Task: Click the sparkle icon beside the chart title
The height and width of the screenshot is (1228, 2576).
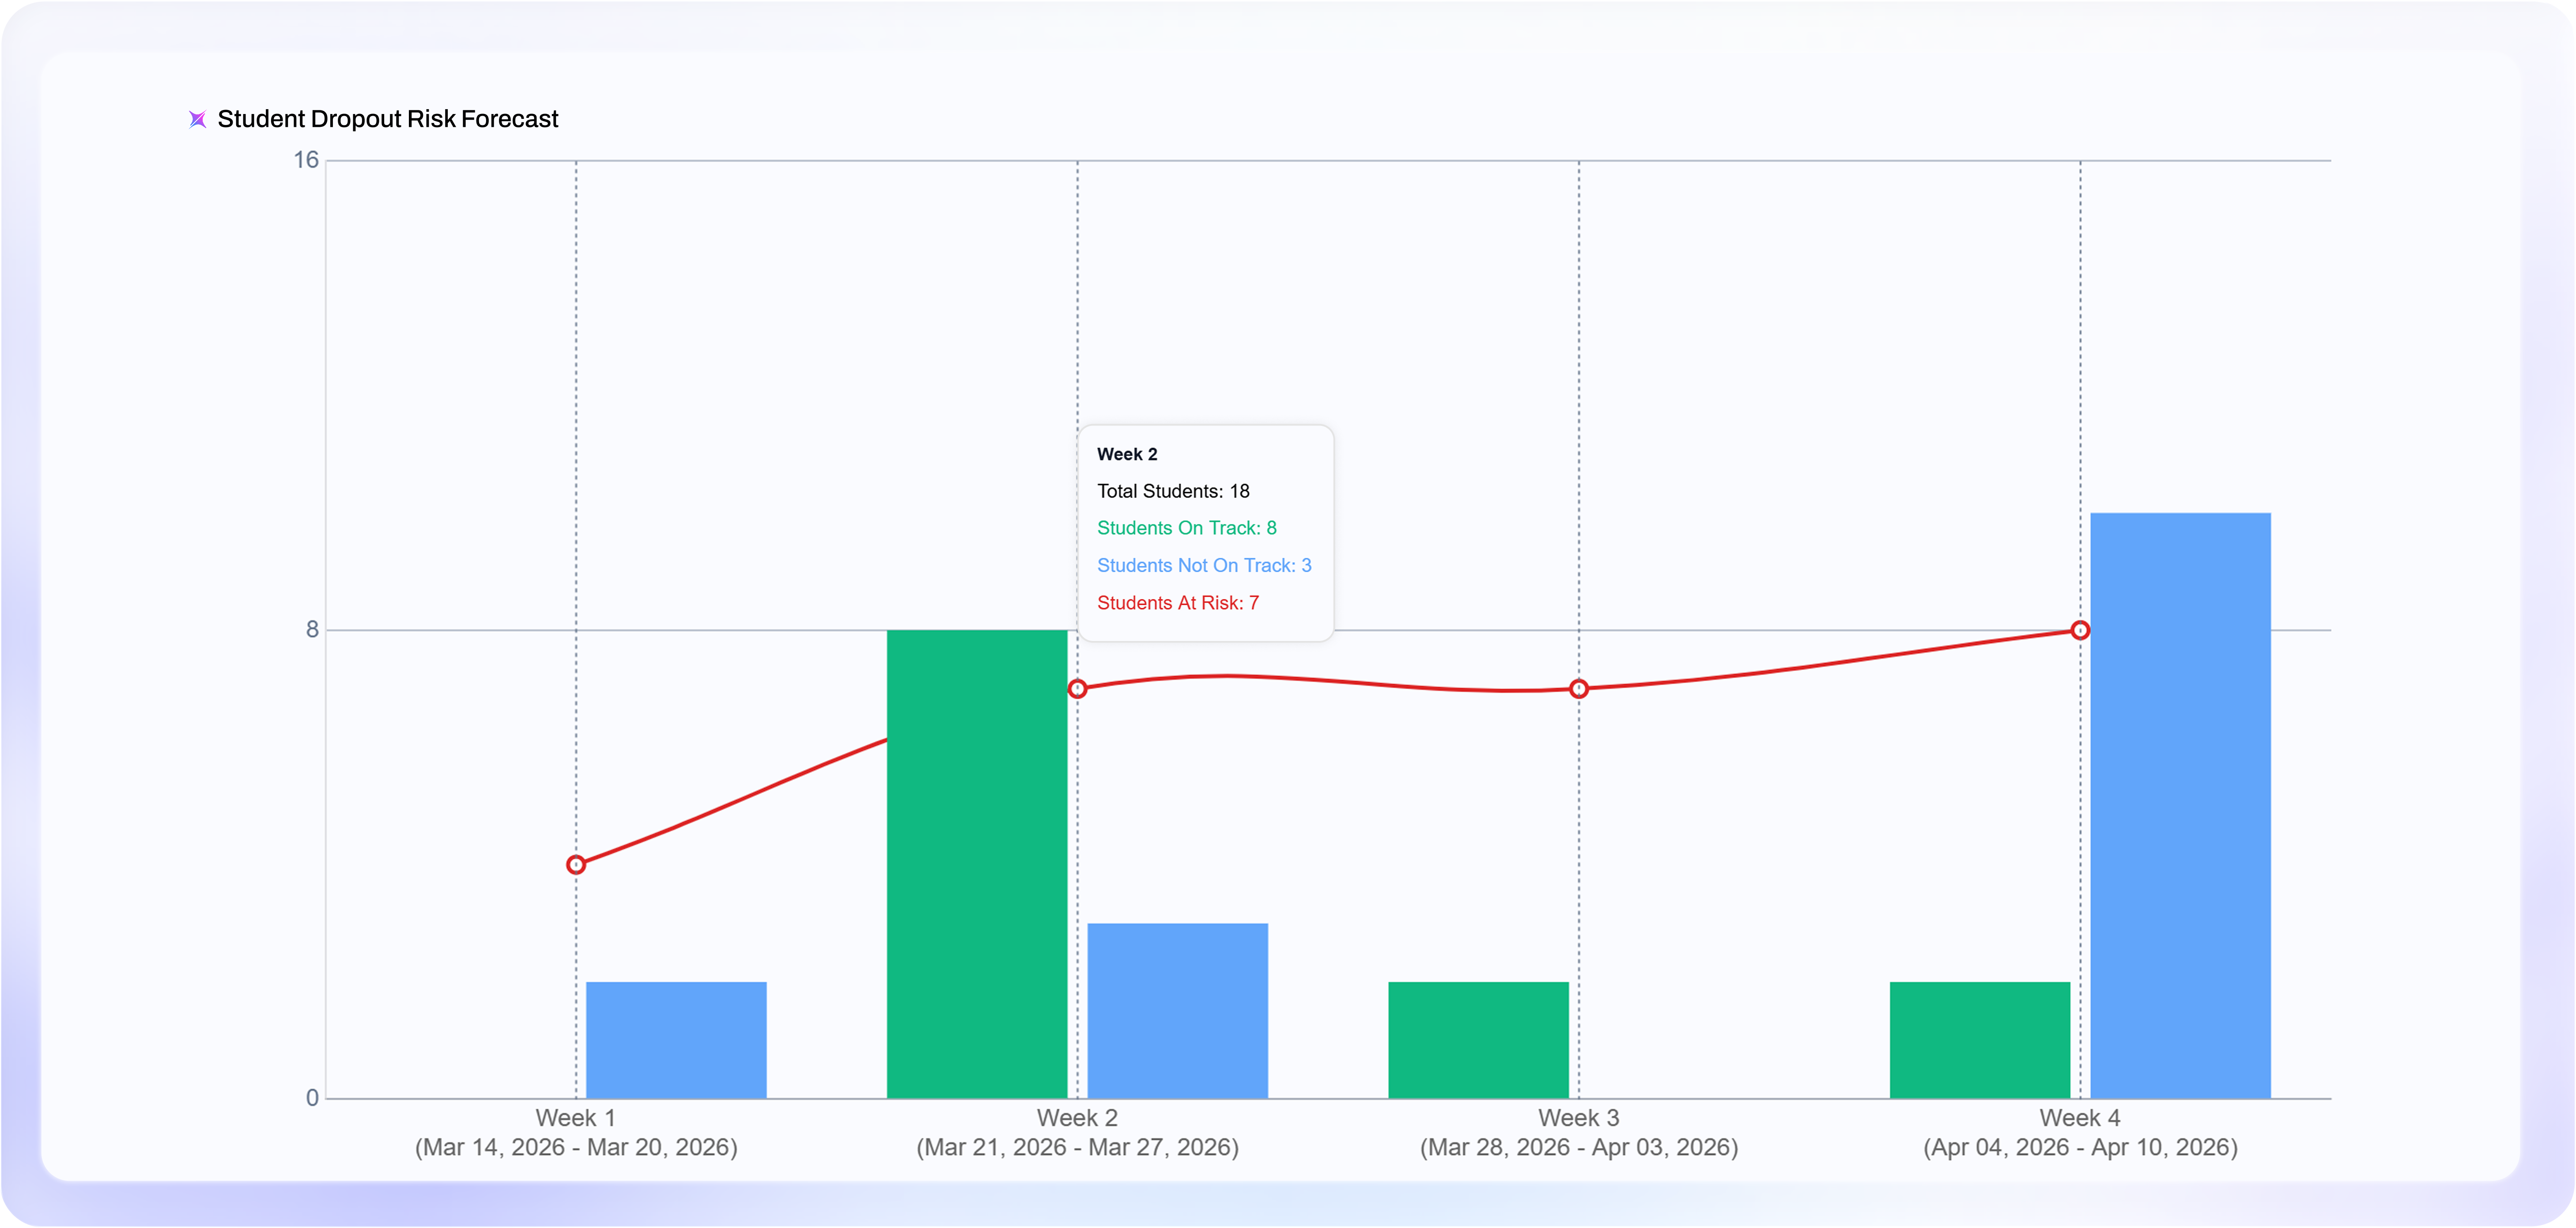Action: [198, 120]
